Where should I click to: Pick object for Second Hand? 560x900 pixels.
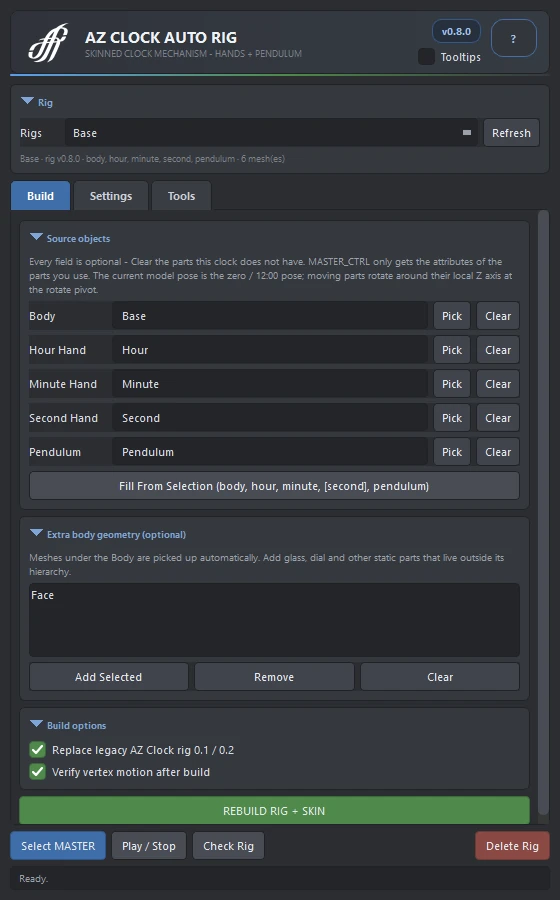coord(452,418)
